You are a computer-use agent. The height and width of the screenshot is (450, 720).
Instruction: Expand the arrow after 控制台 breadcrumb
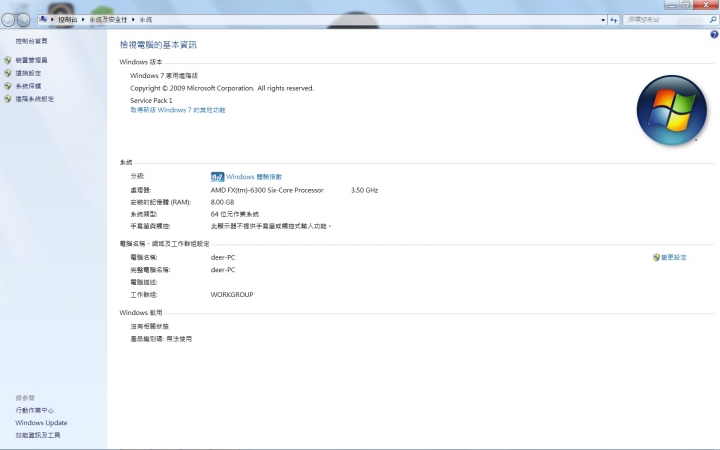click(83, 20)
